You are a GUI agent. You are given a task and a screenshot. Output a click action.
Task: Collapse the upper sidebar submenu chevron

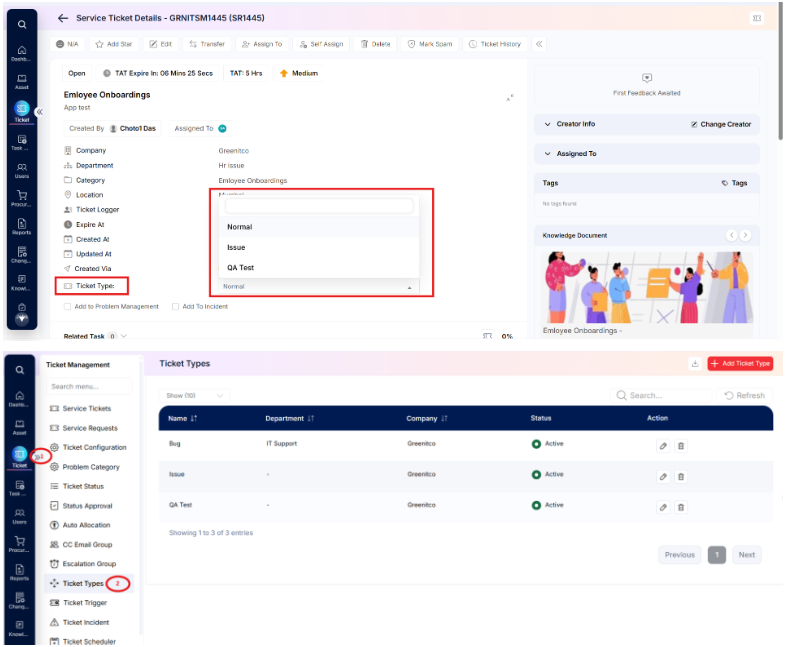(x=40, y=111)
